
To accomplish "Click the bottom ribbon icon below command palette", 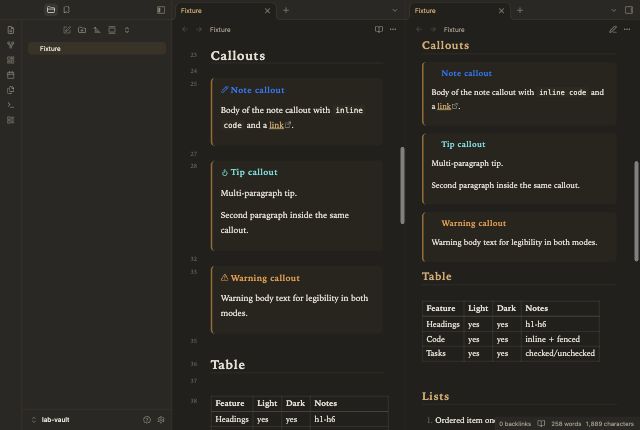I will pos(11,120).
